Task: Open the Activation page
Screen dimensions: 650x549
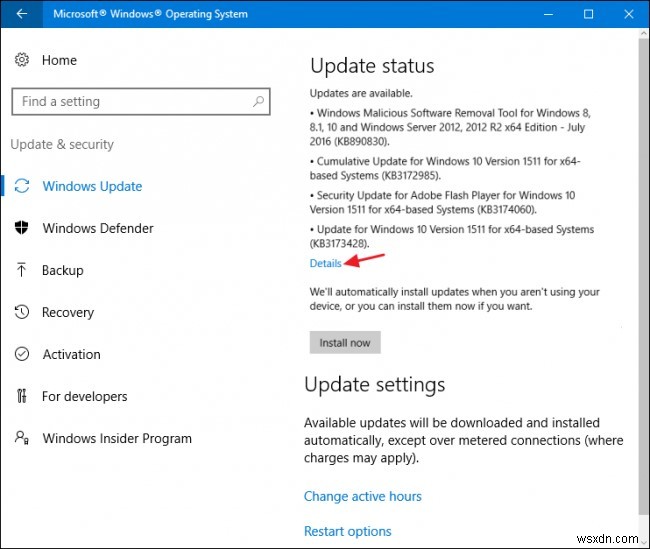Action: click(71, 355)
